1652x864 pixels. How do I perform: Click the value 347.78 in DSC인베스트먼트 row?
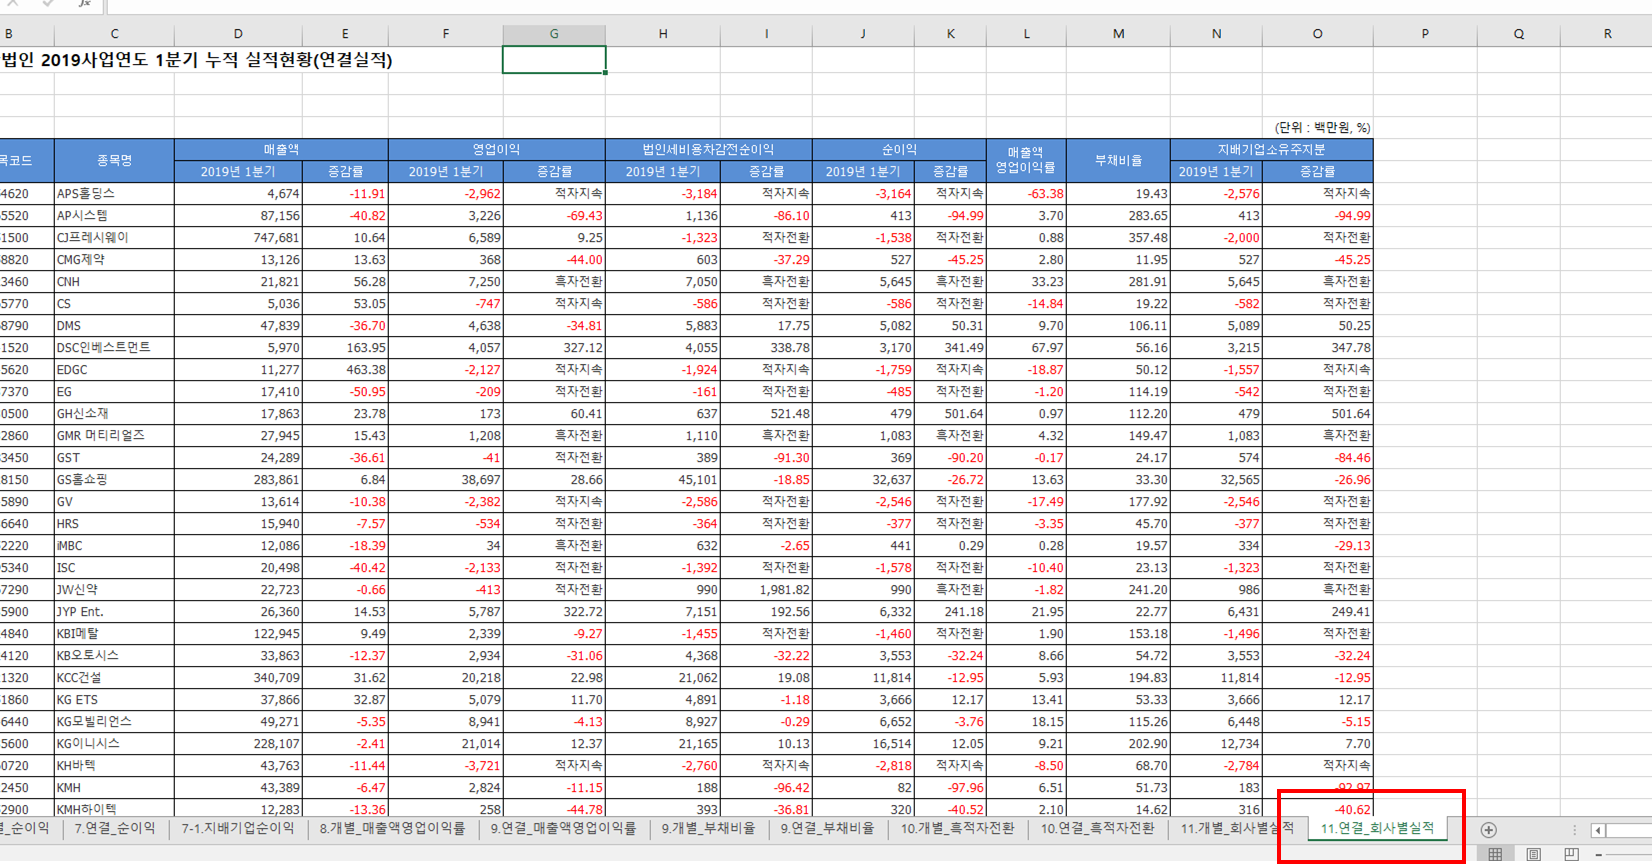click(1317, 347)
